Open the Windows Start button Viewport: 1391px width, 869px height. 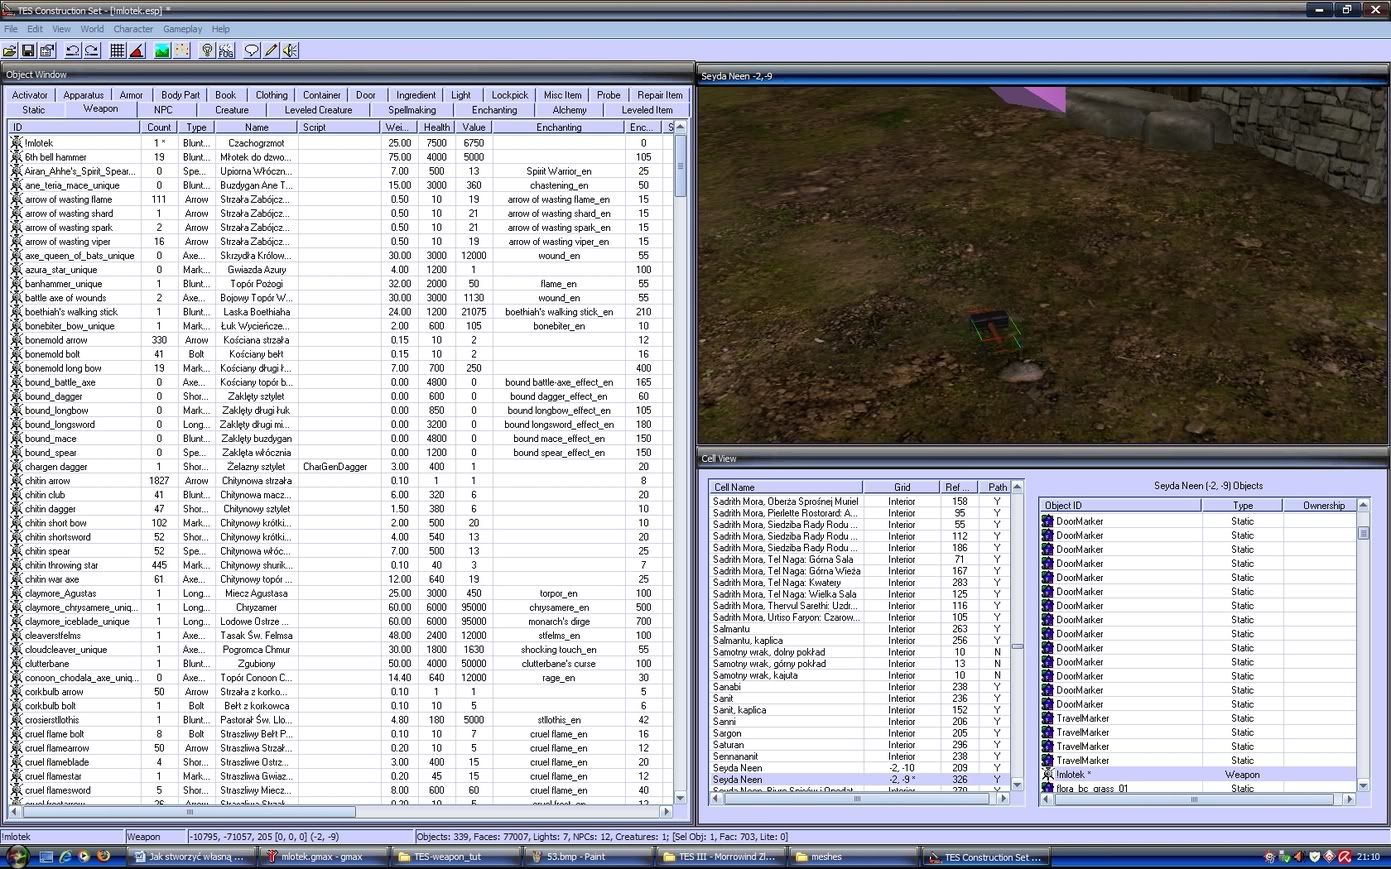[17, 857]
